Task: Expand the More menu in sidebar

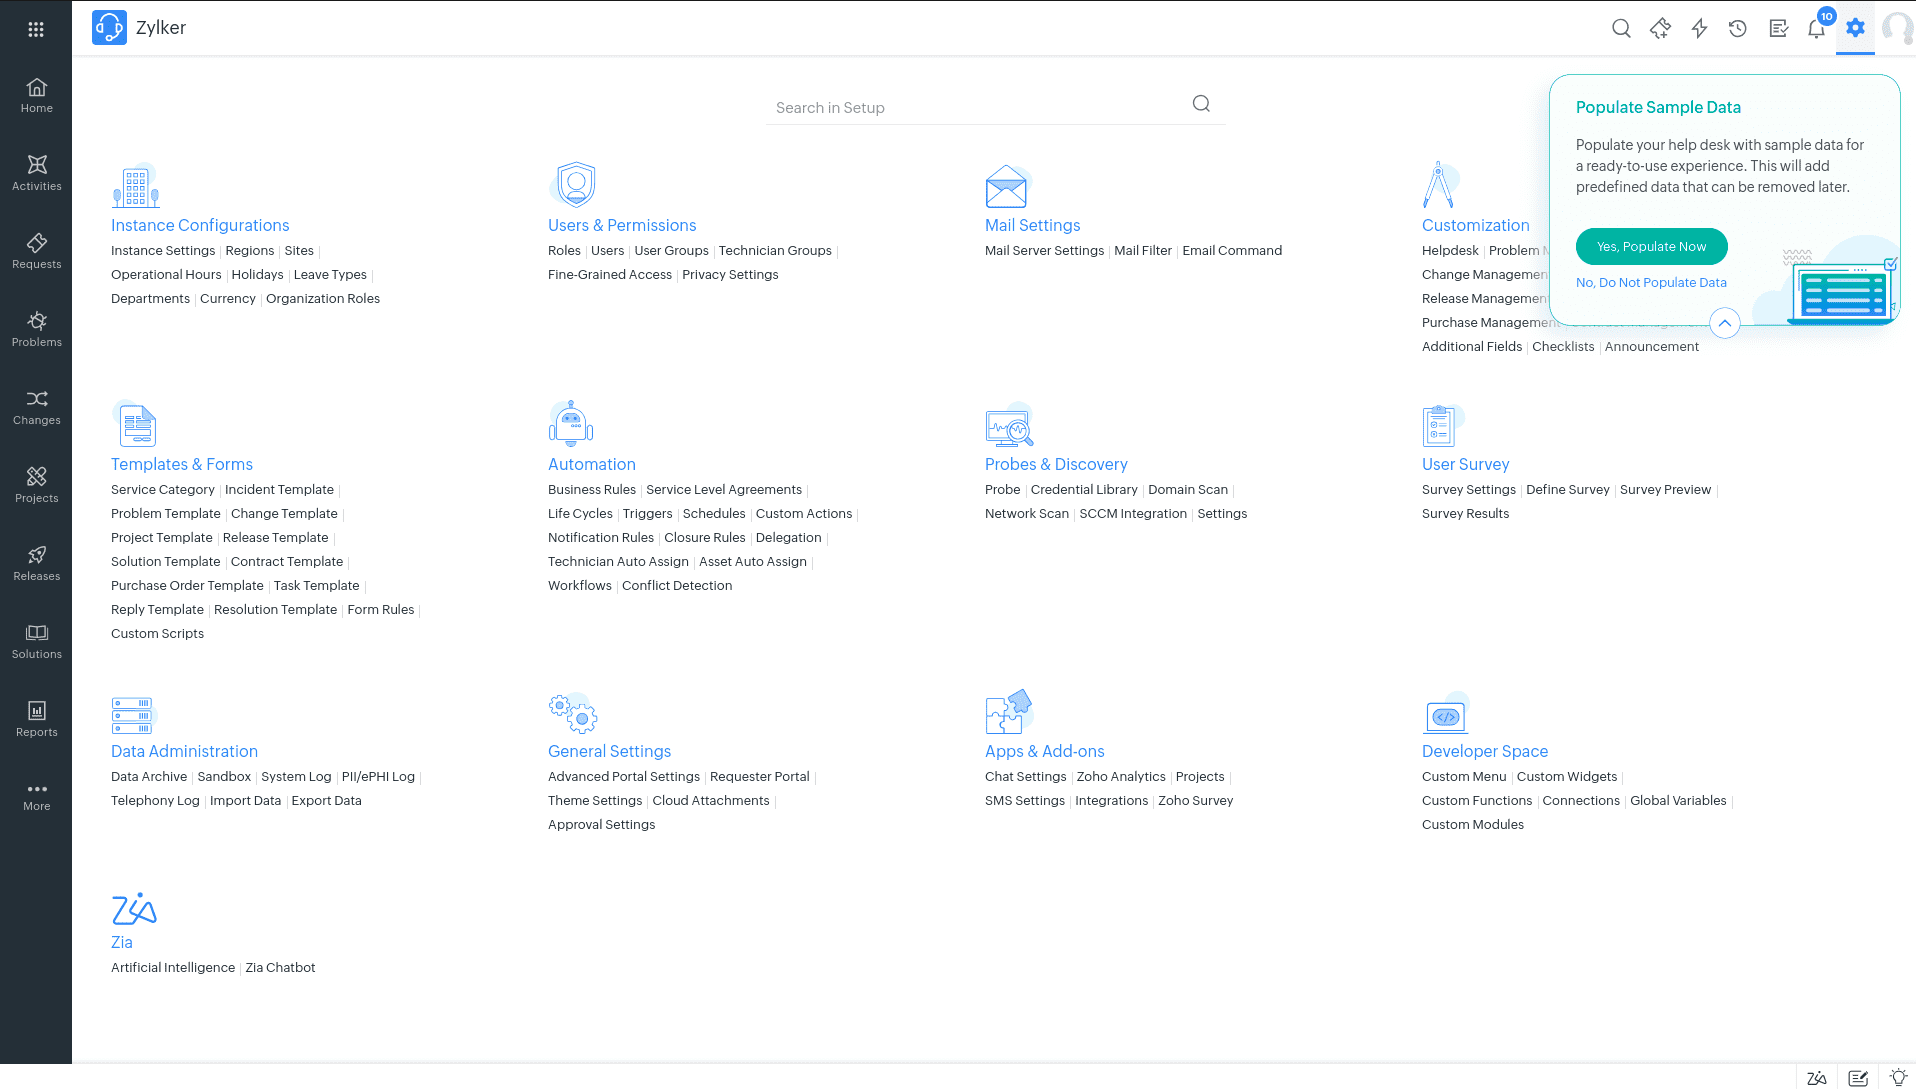Action: coord(37,796)
